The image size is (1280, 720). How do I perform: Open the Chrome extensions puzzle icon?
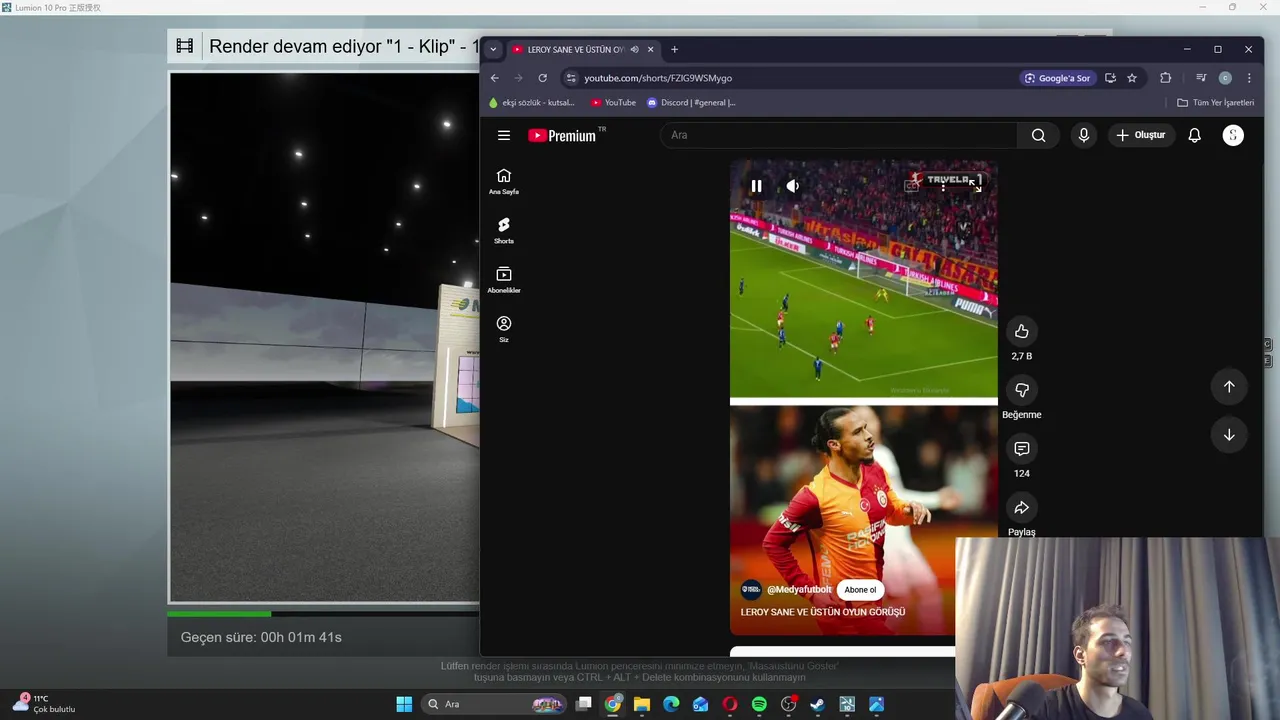pos(1165,78)
